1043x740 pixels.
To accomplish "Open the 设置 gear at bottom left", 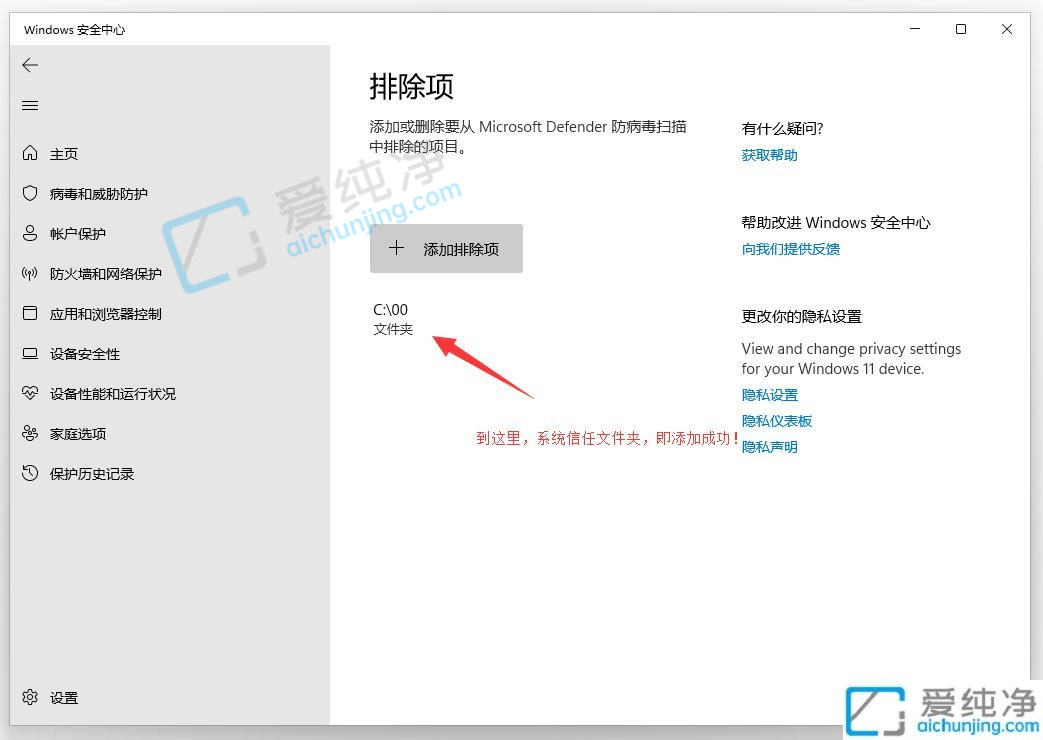I will 62,697.
